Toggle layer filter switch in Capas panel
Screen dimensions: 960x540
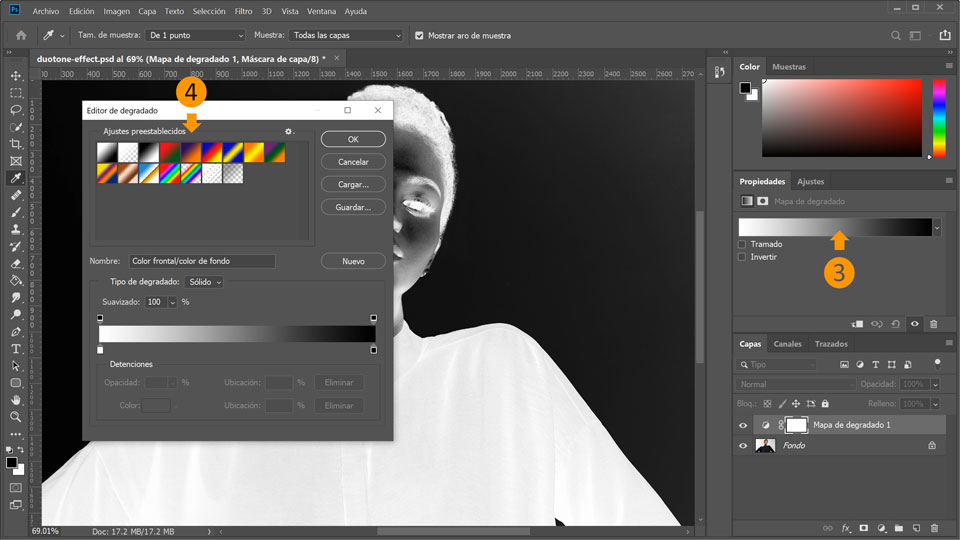(937, 364)
